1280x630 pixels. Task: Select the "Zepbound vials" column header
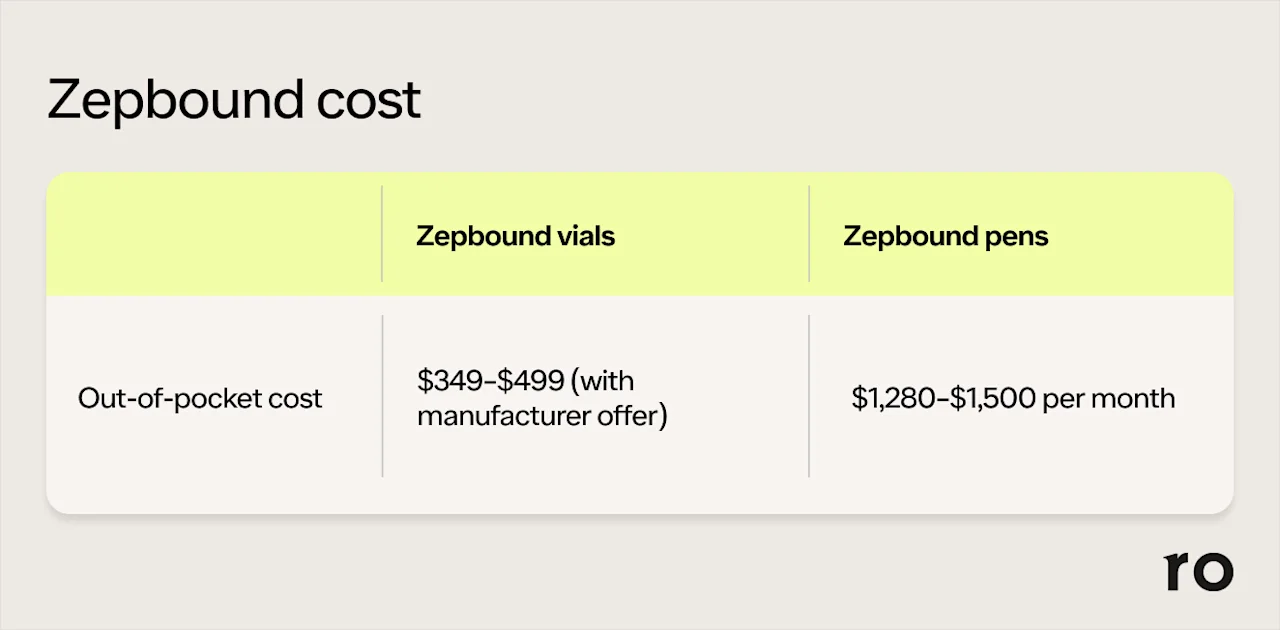[x=515, y=236]
